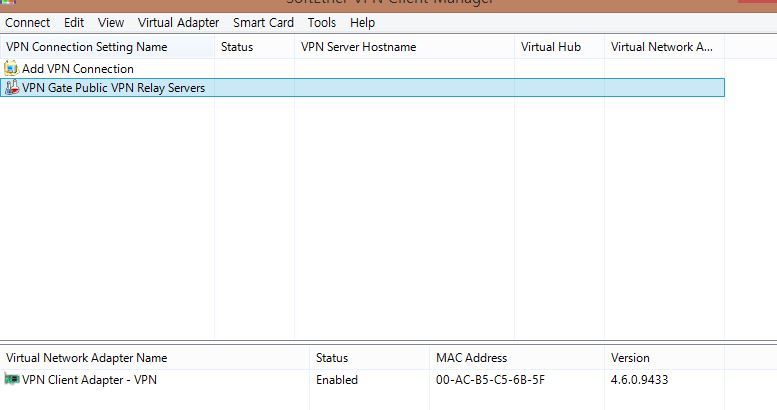Click the VPN Gate Public Relay Servers icon
Viewport: 777px width, 410px height.
pos(11,87)
